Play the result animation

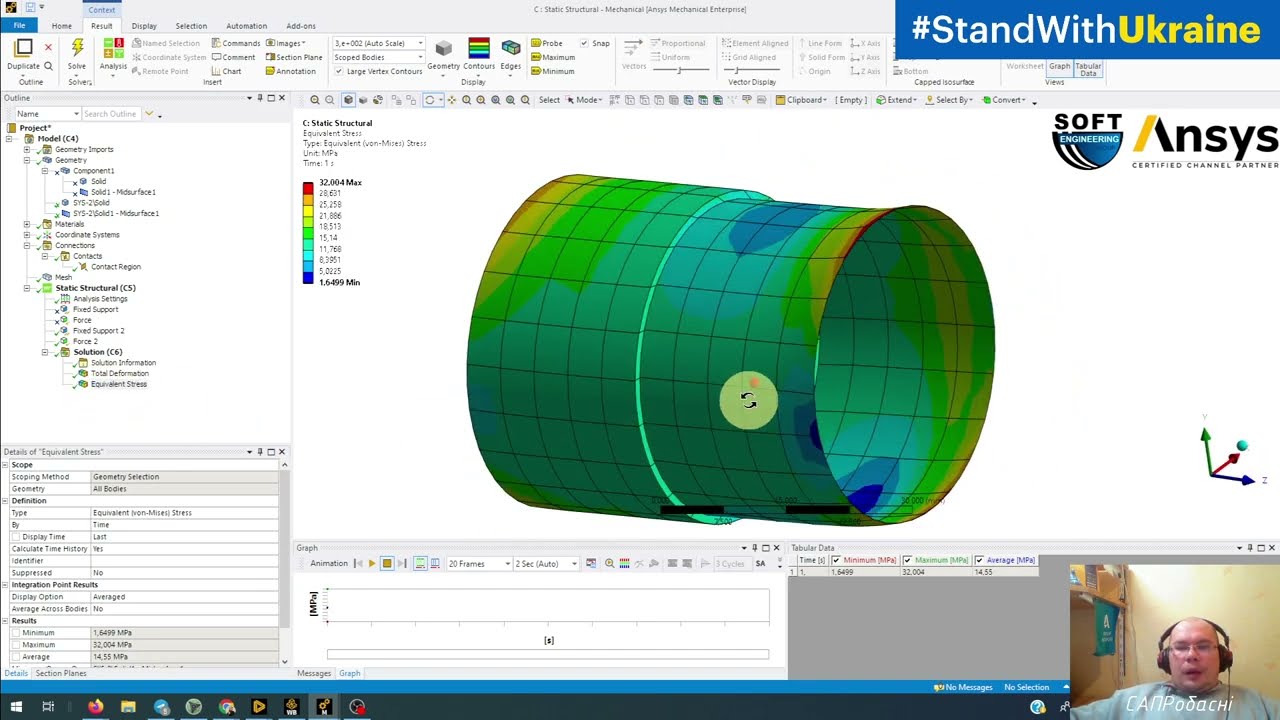click(371, 564)
